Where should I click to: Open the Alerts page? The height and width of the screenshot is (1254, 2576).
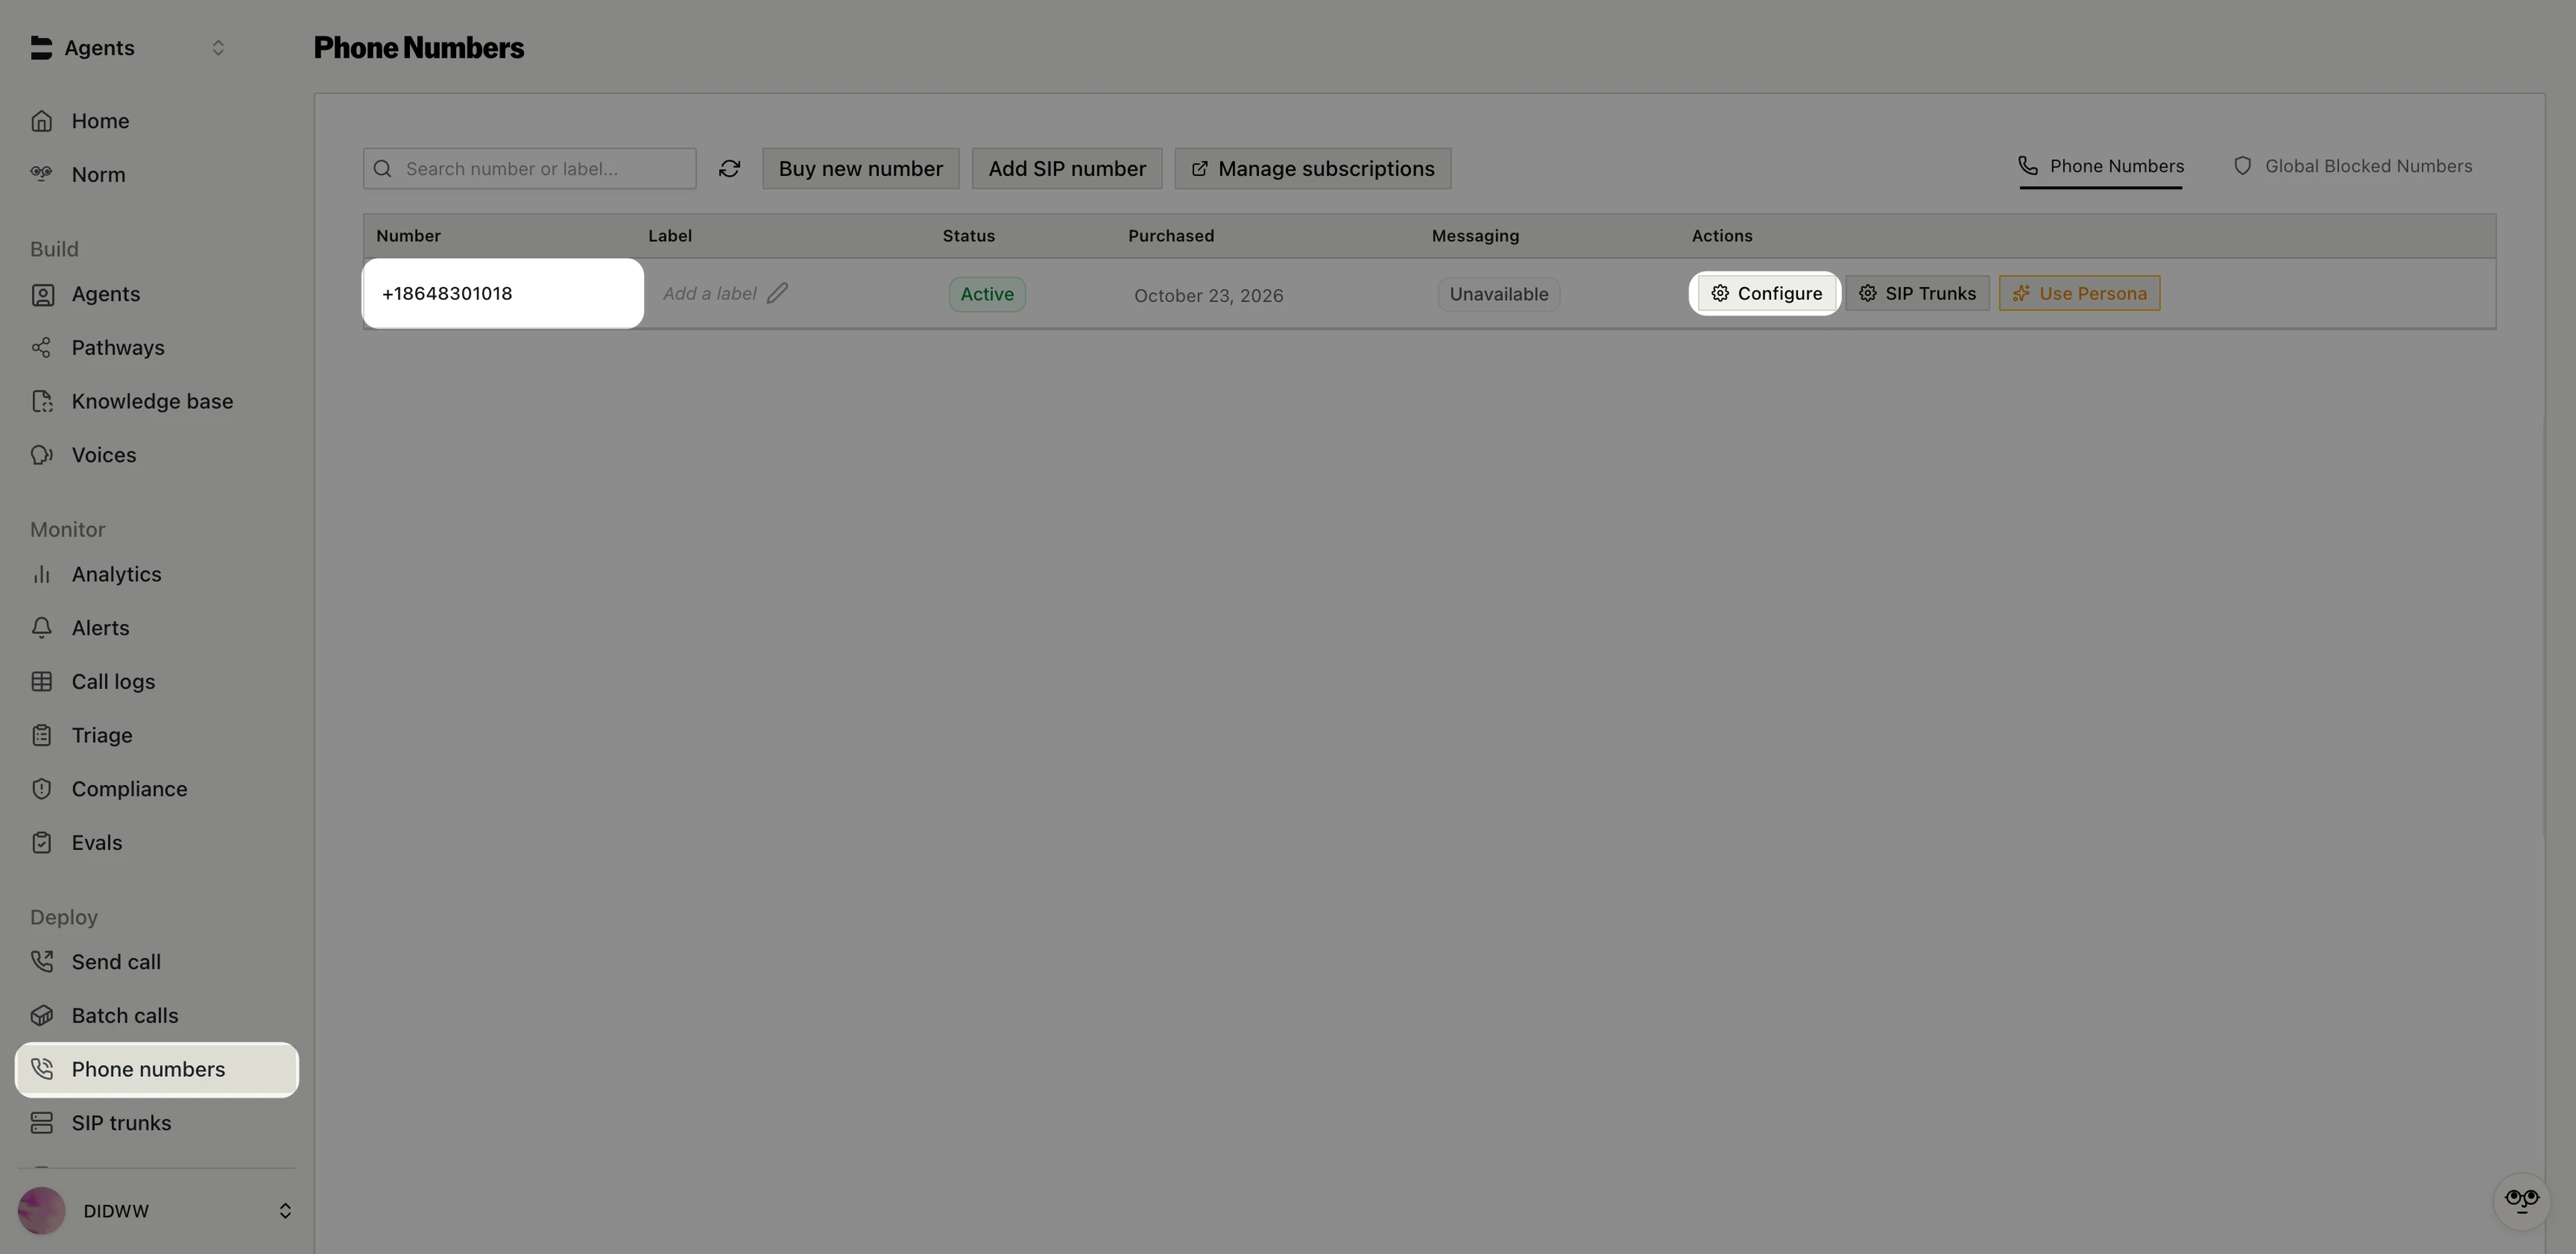tap(156, 628)
